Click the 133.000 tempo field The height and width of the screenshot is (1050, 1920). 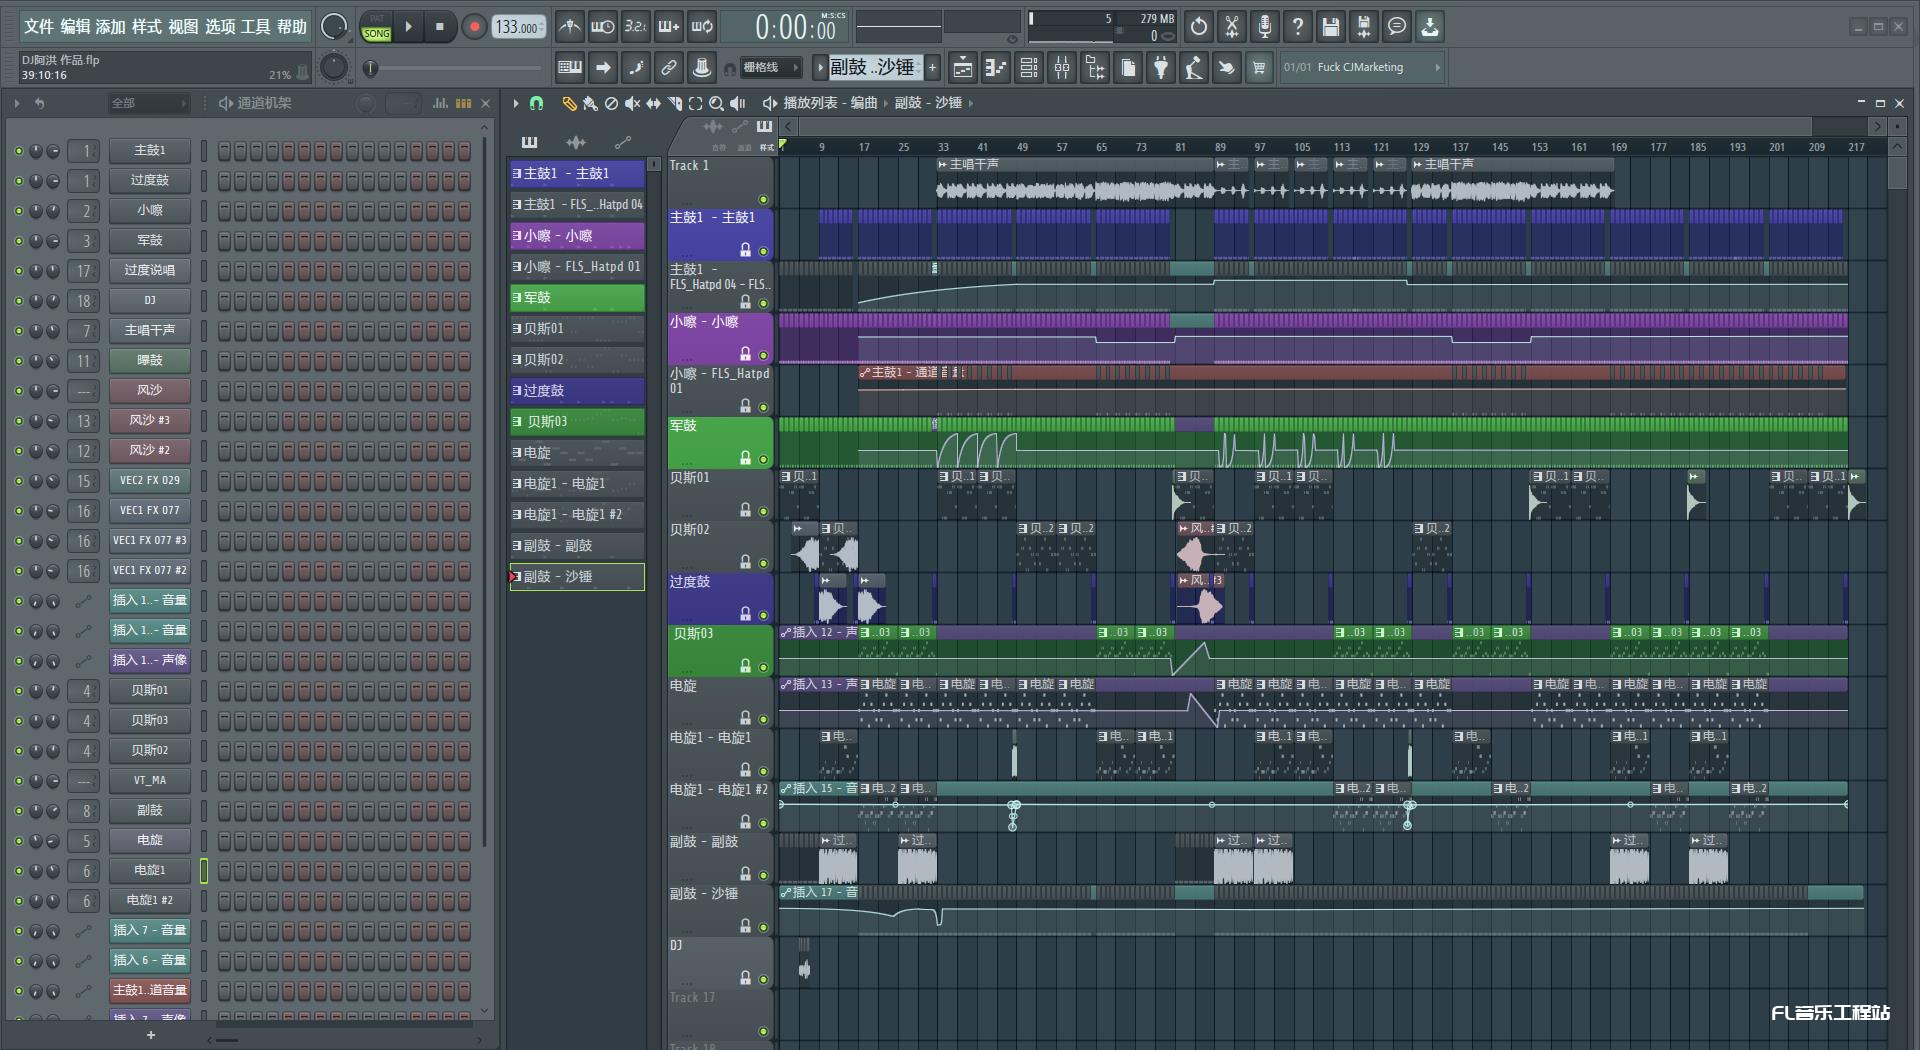(x=518, y=27)
